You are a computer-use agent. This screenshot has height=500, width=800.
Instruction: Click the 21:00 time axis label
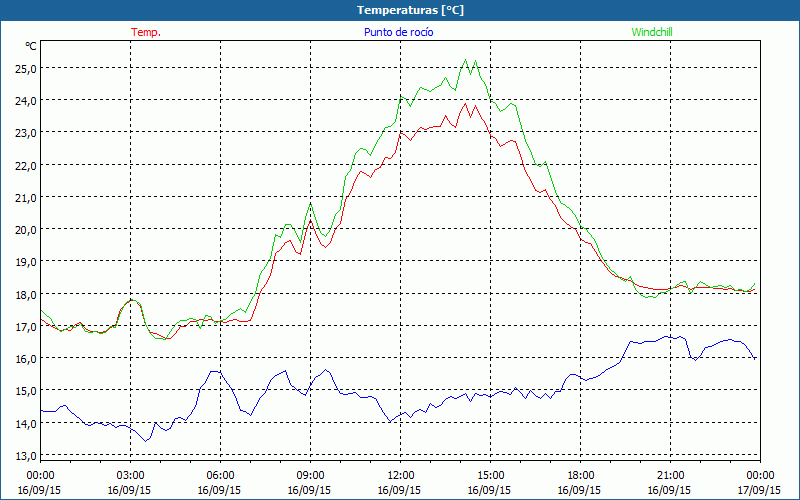670,476
